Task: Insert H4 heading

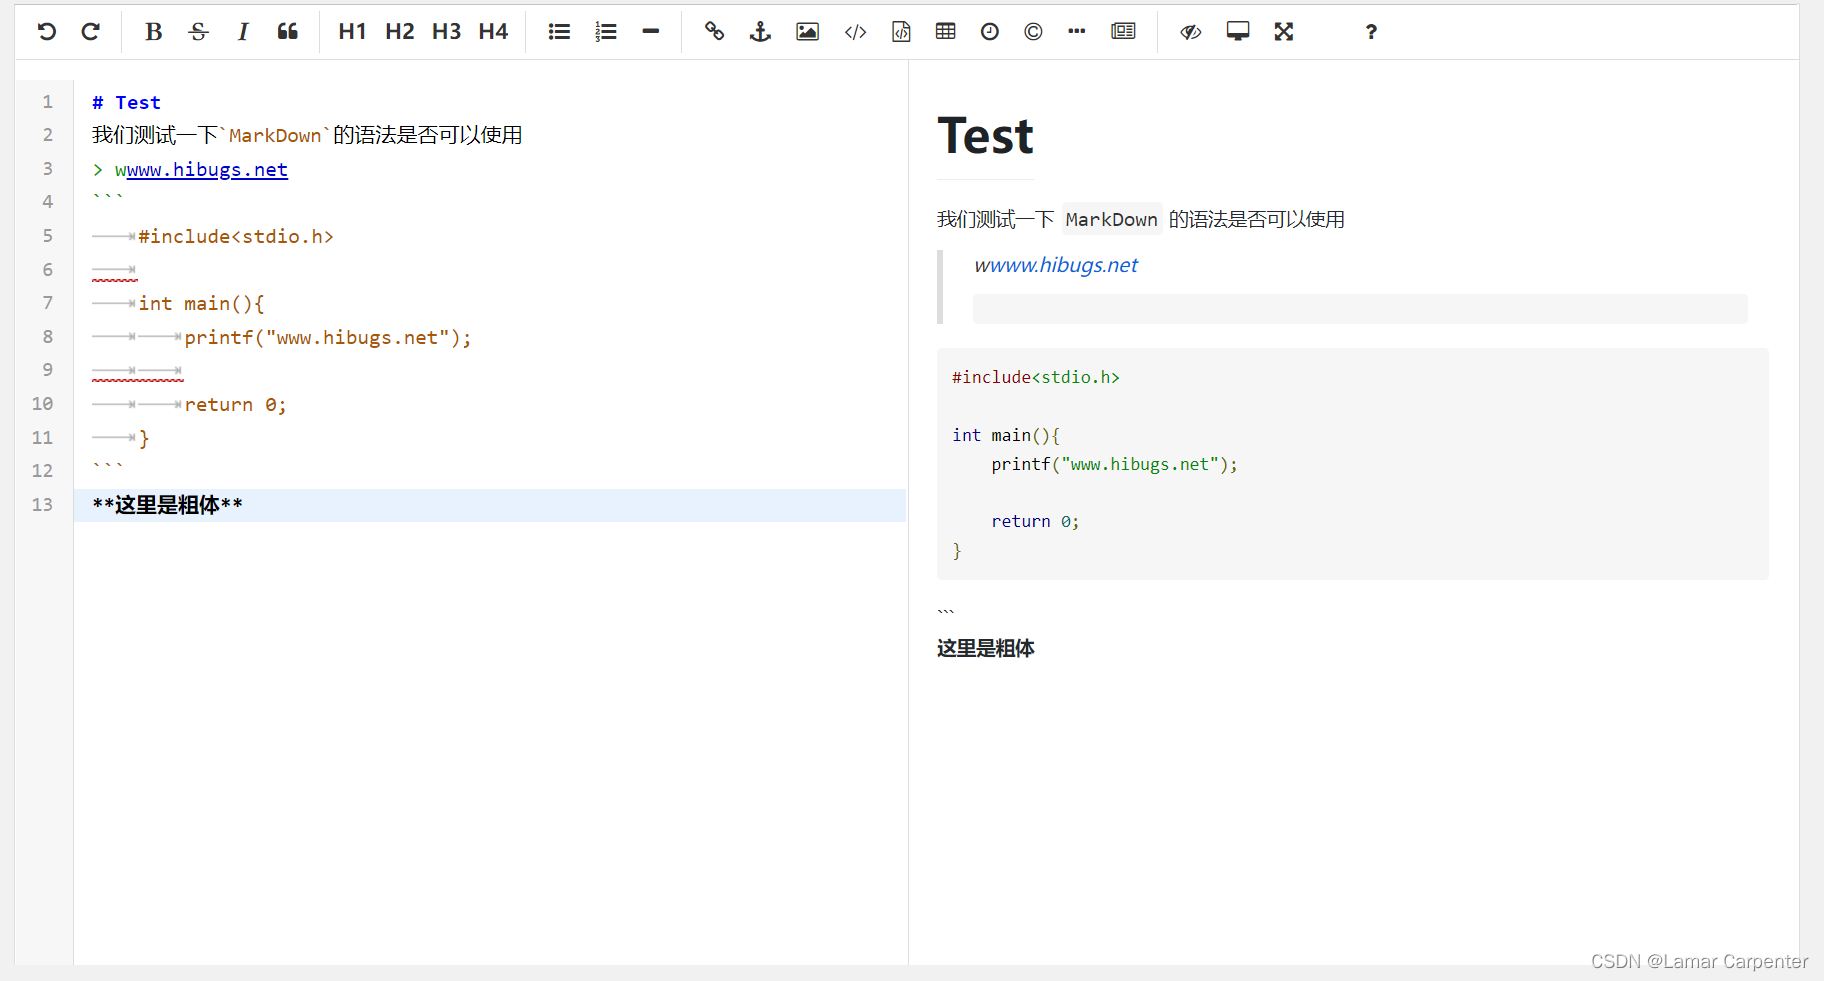Action: pos(493,32)
